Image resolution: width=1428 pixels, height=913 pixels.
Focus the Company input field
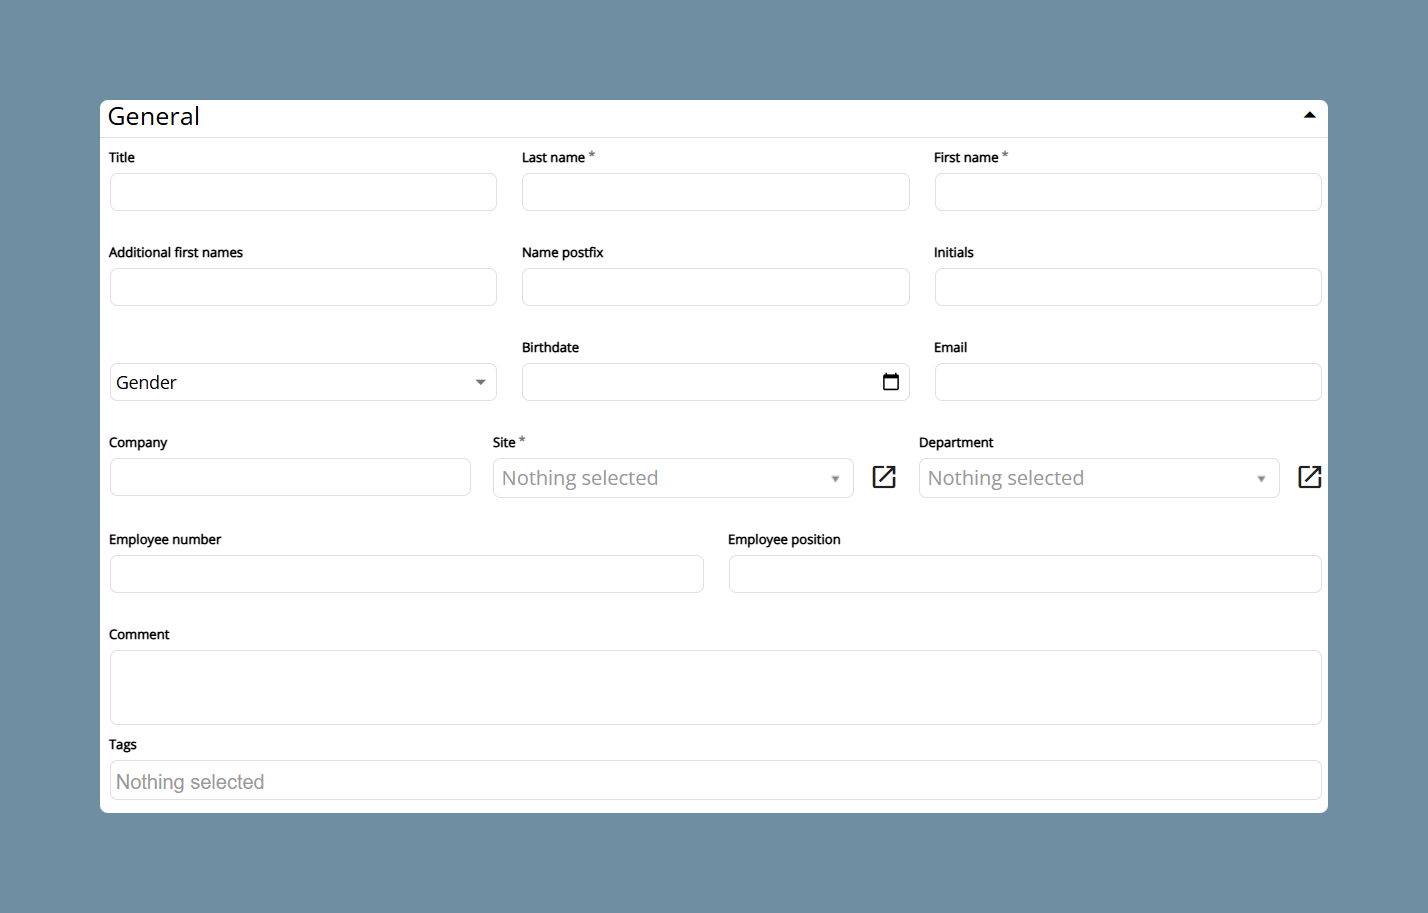290,477
